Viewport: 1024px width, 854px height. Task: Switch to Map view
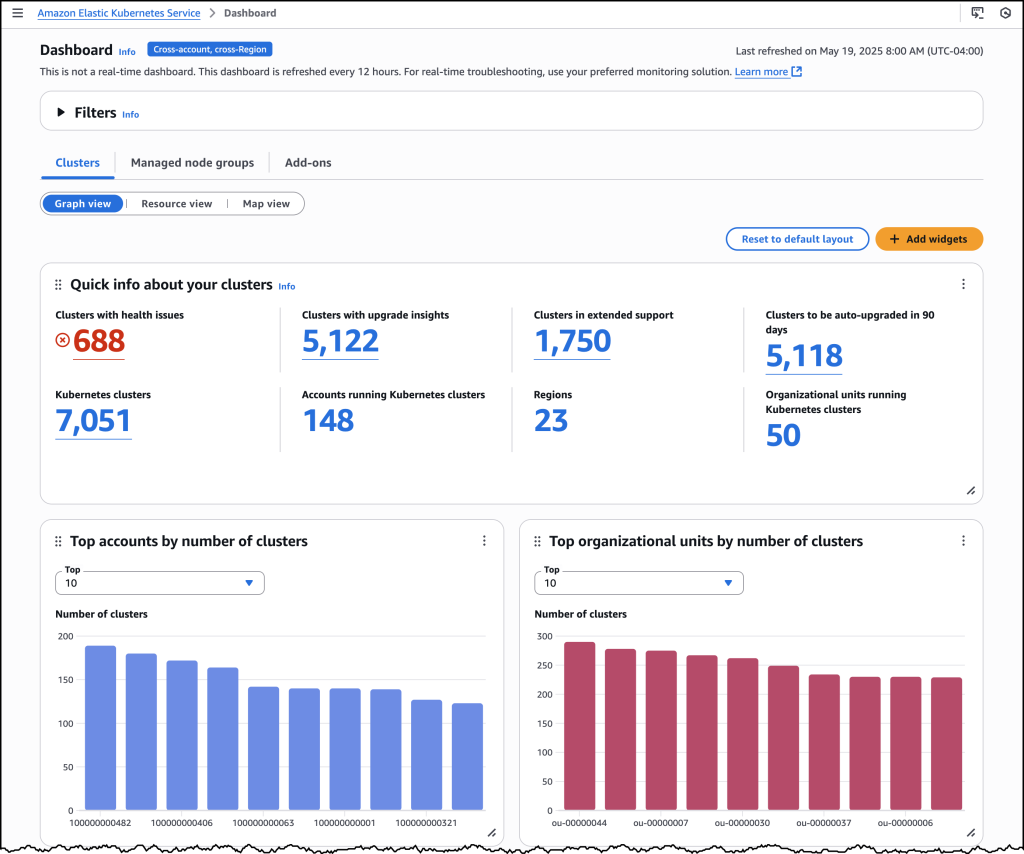tap(265, 203)
